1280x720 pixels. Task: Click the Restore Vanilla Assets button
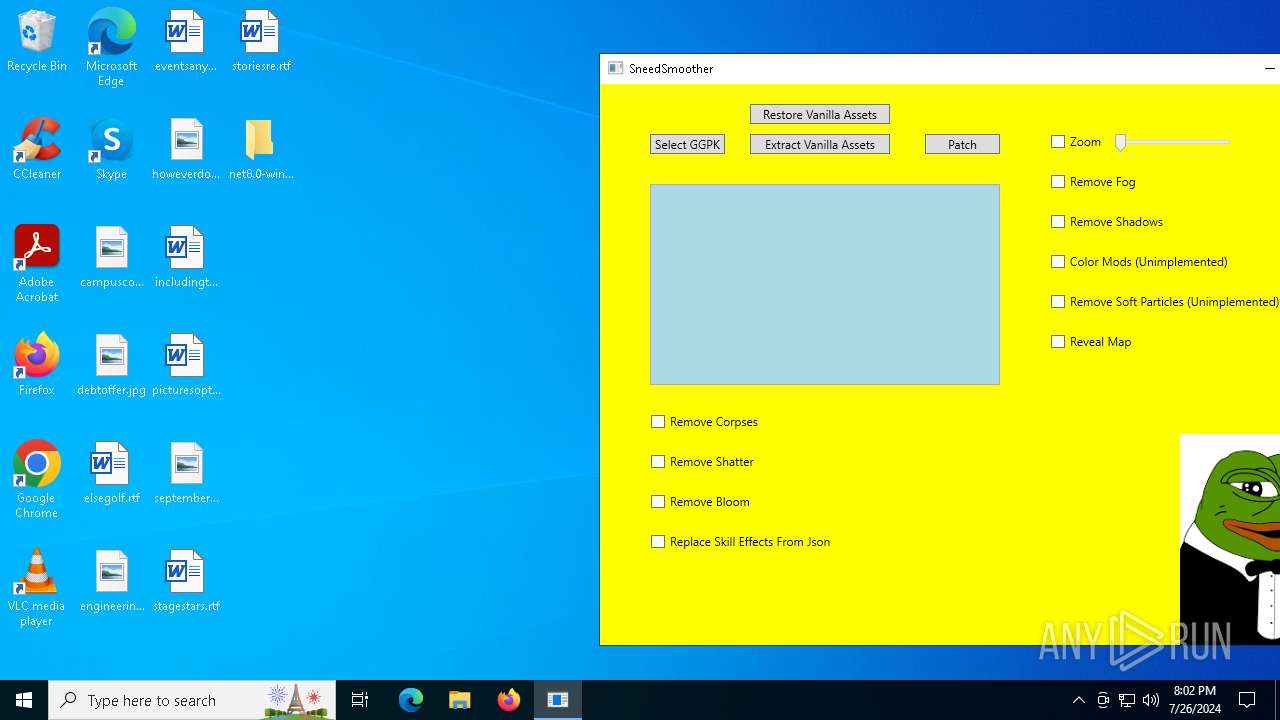pos(820,114)
